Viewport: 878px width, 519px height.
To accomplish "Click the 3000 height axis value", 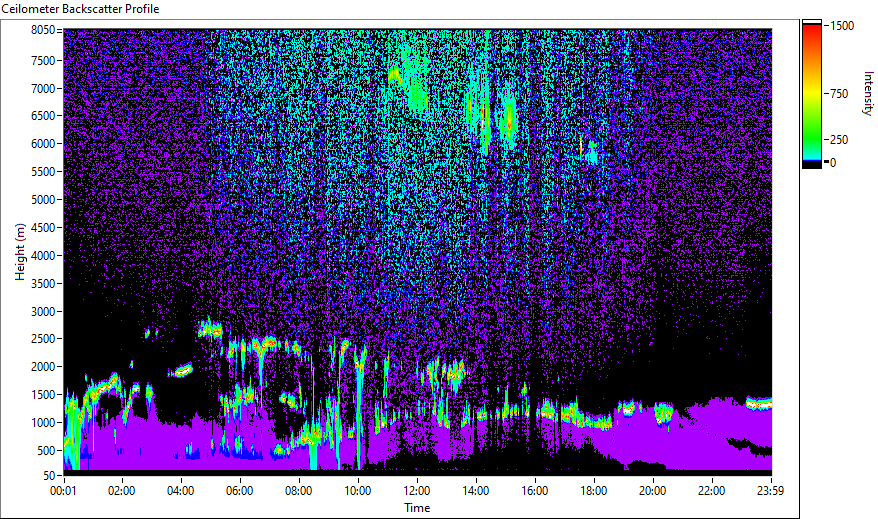I will [43, 312].
